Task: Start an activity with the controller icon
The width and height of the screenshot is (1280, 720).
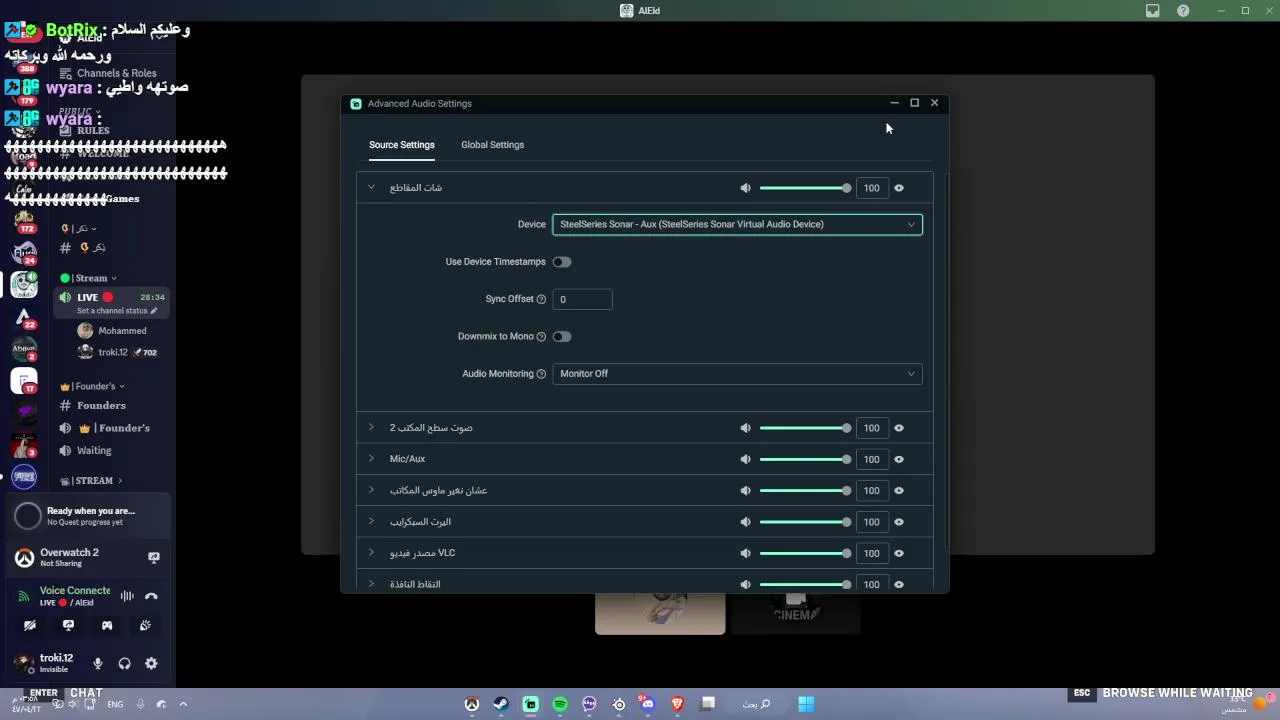Action: pyautogui.click(x=107, y=625)
